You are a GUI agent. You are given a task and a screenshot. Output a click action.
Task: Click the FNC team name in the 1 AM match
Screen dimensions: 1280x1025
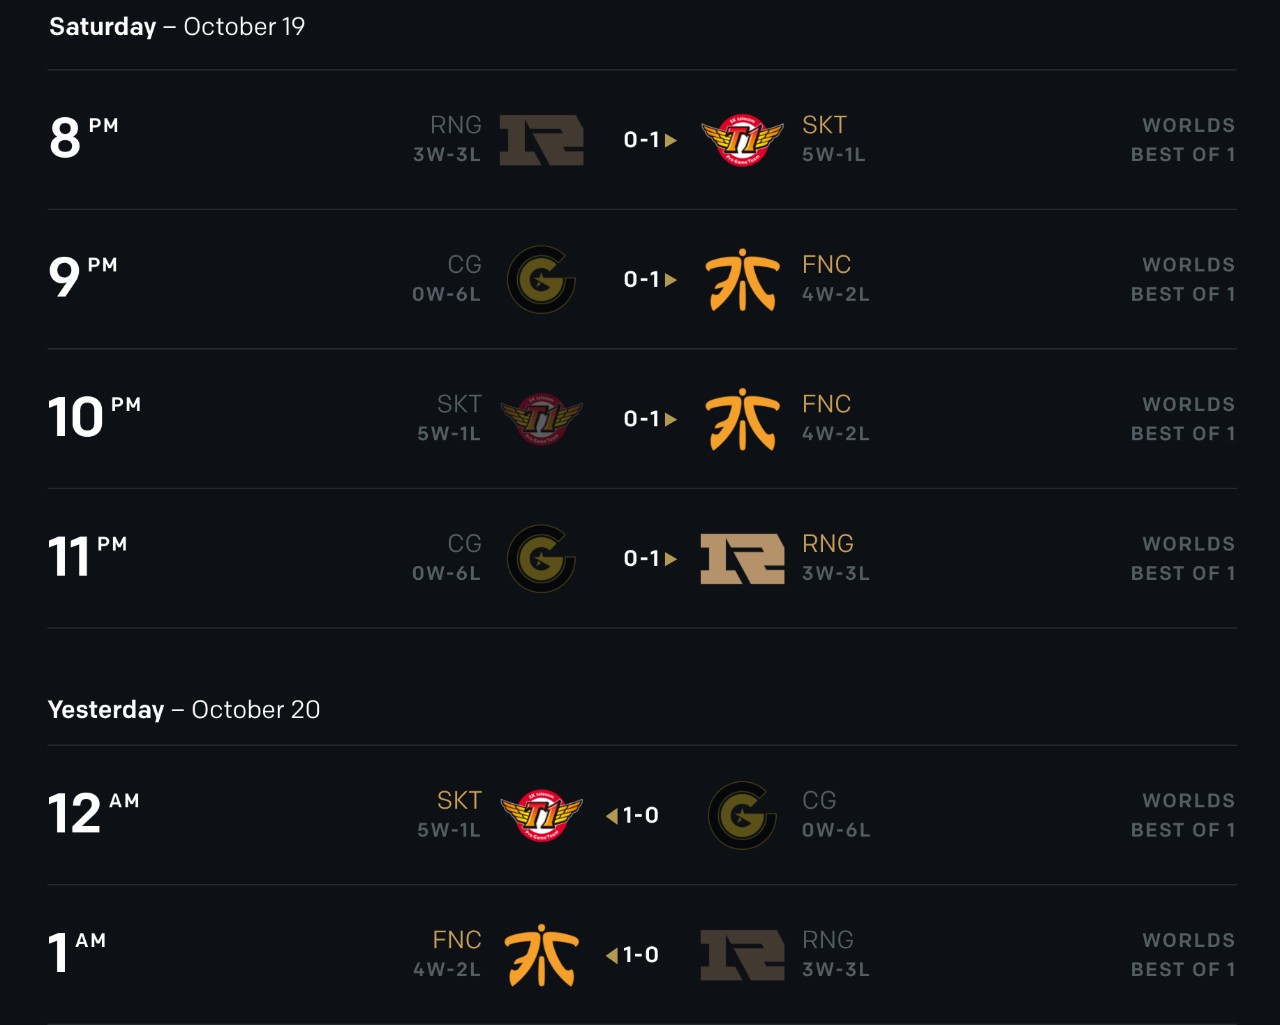pyautogui.click(x=457, y=940)
